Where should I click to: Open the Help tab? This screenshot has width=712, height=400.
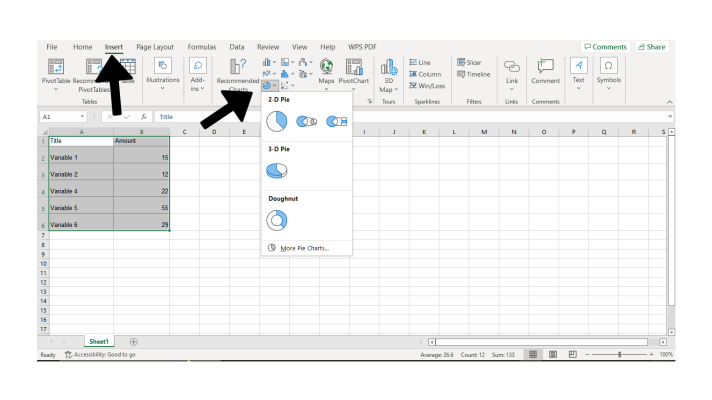click(x=327, y=47)
